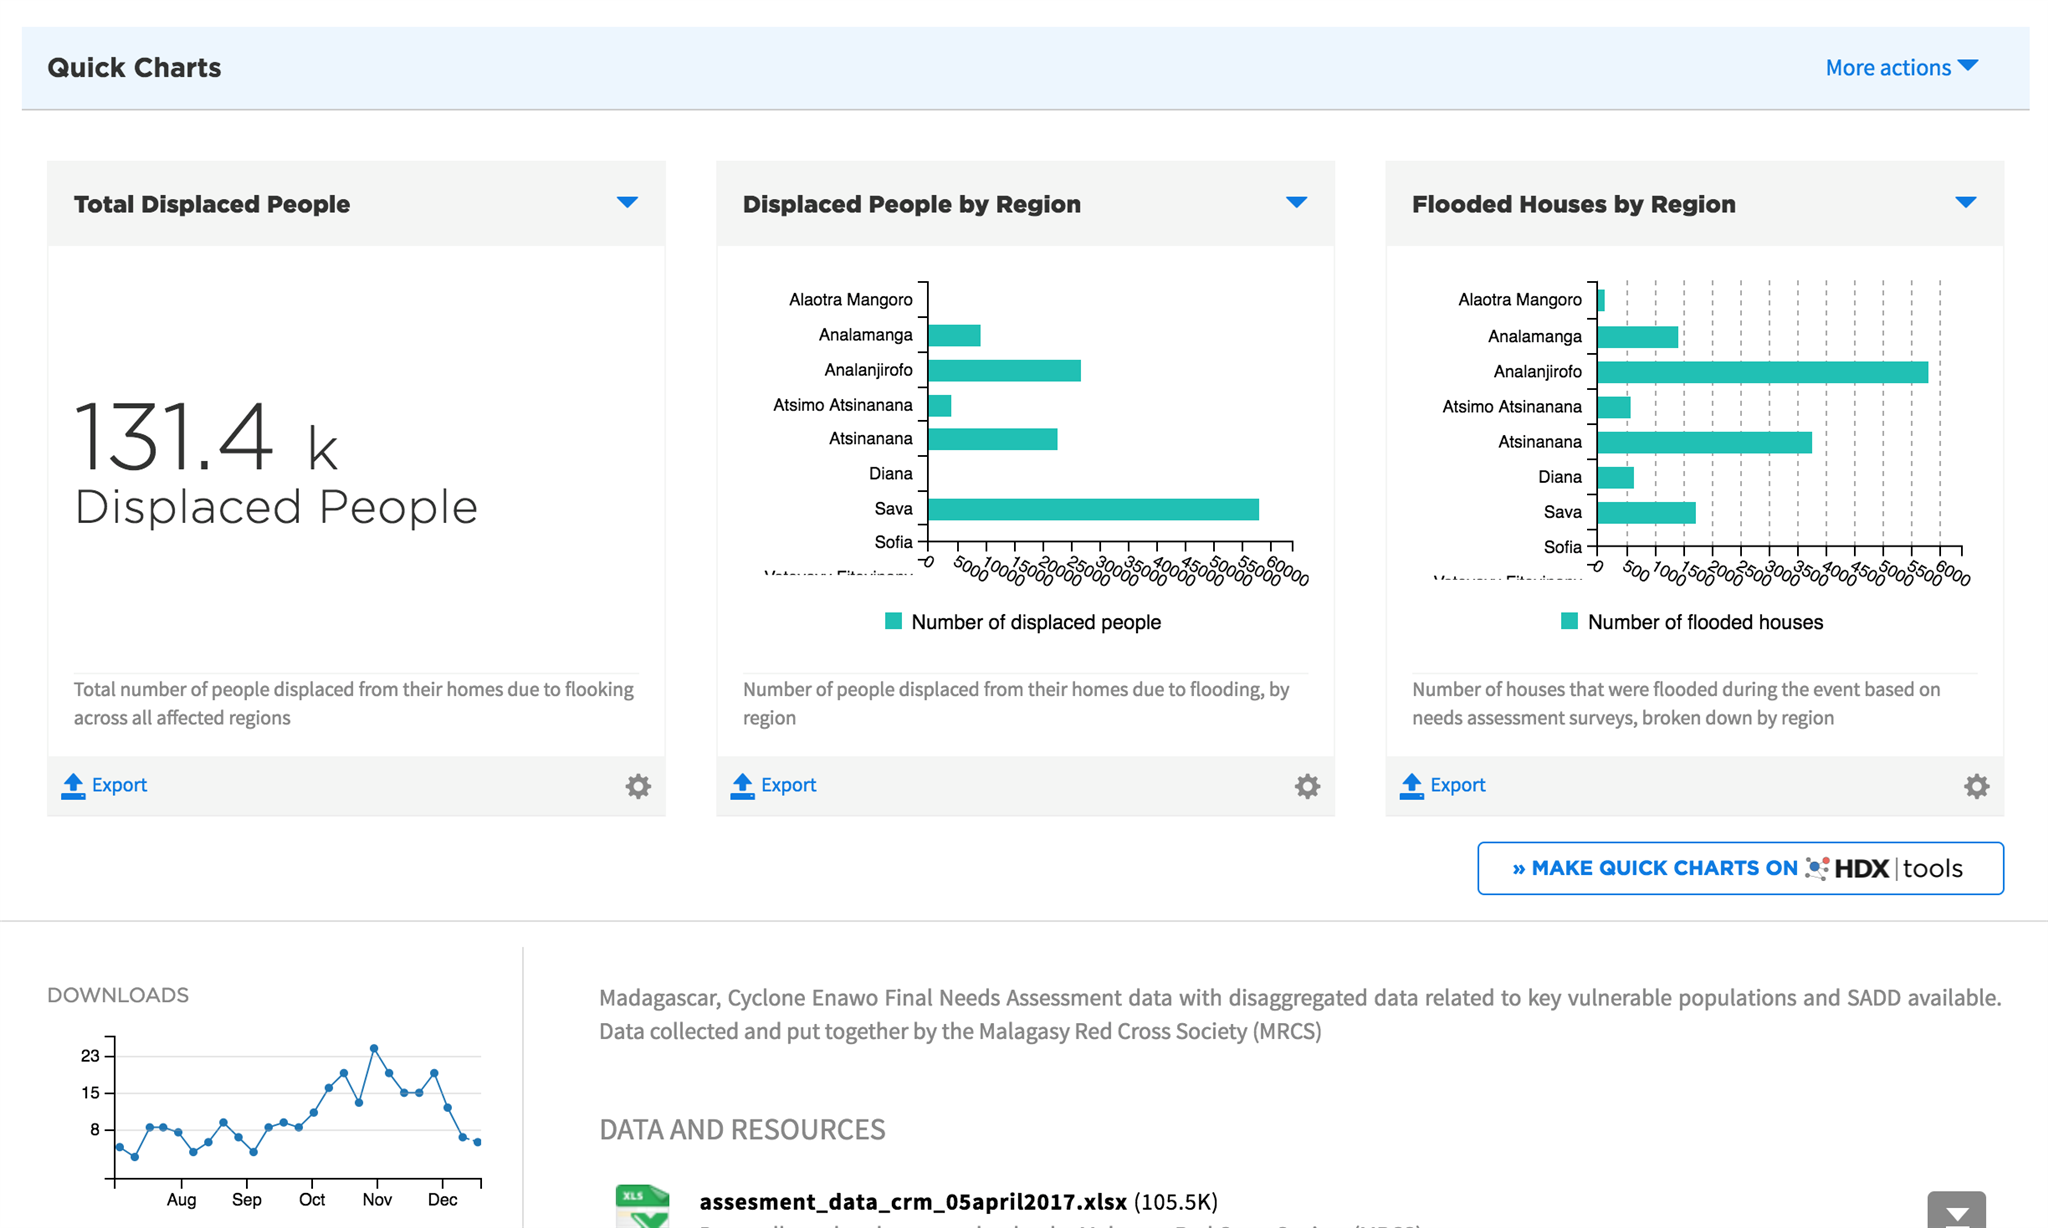Open assesment_data_crm_05april2017.xlsx file link
Screen dimensions: 2048x1228
(912, 1201)
